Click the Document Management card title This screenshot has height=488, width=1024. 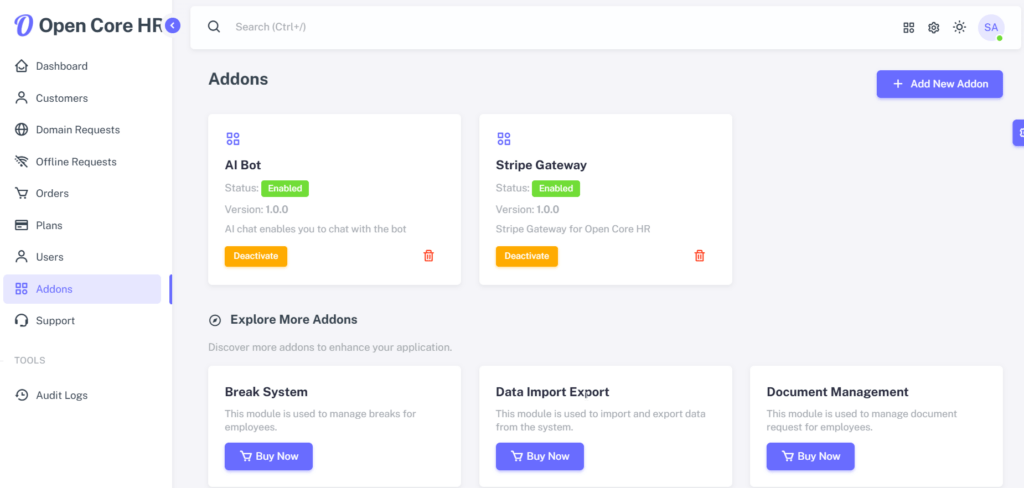coord(837,392)
